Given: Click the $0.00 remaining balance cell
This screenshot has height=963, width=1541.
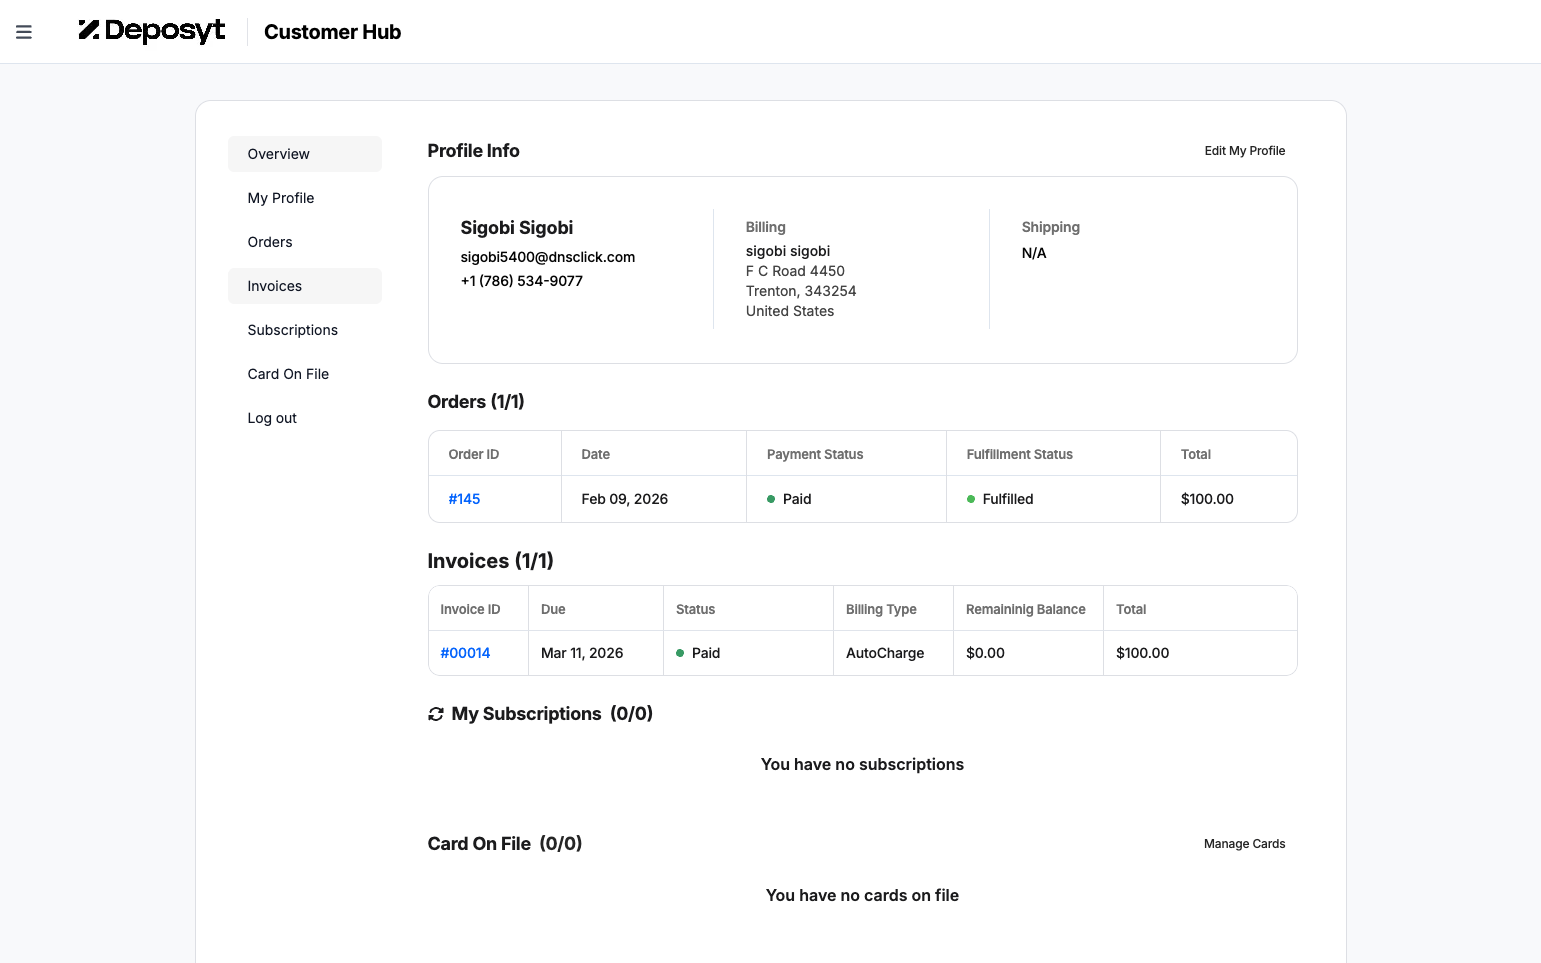Looking at the screenshot, I should (x=985, y=653).
